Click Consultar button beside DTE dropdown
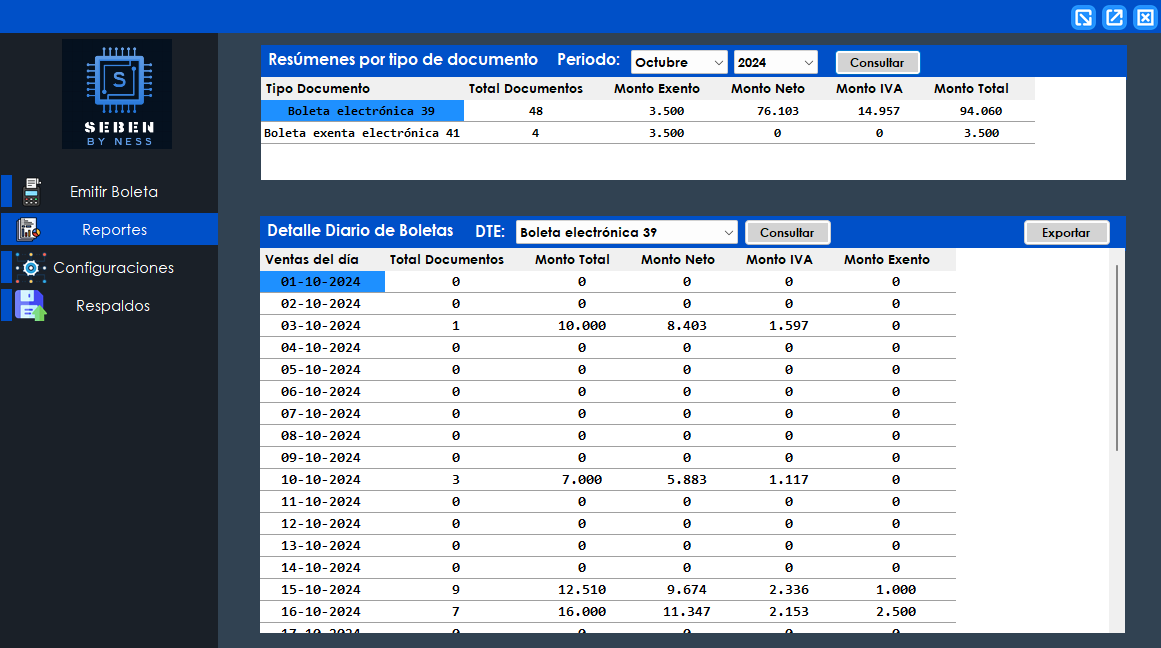 (787, 232)
